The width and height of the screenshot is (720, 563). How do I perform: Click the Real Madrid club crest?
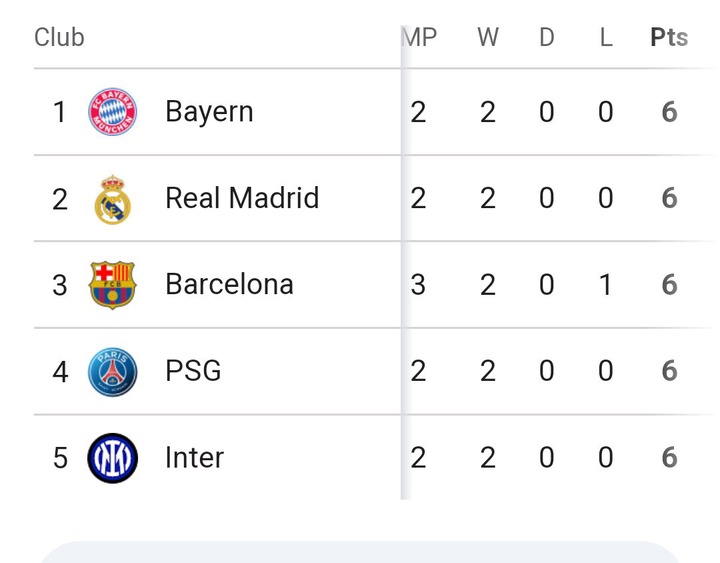tap(112, 198)
